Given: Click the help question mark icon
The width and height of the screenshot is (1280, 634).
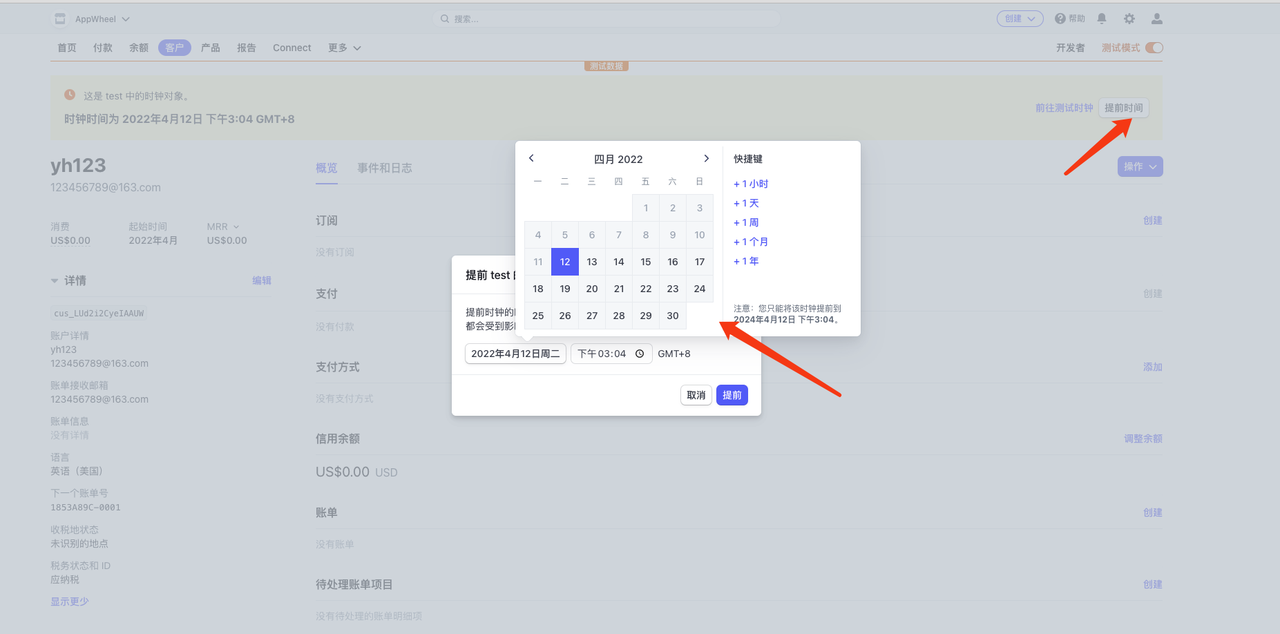Looking at the screenshot, I should (x=1061, y=19).
